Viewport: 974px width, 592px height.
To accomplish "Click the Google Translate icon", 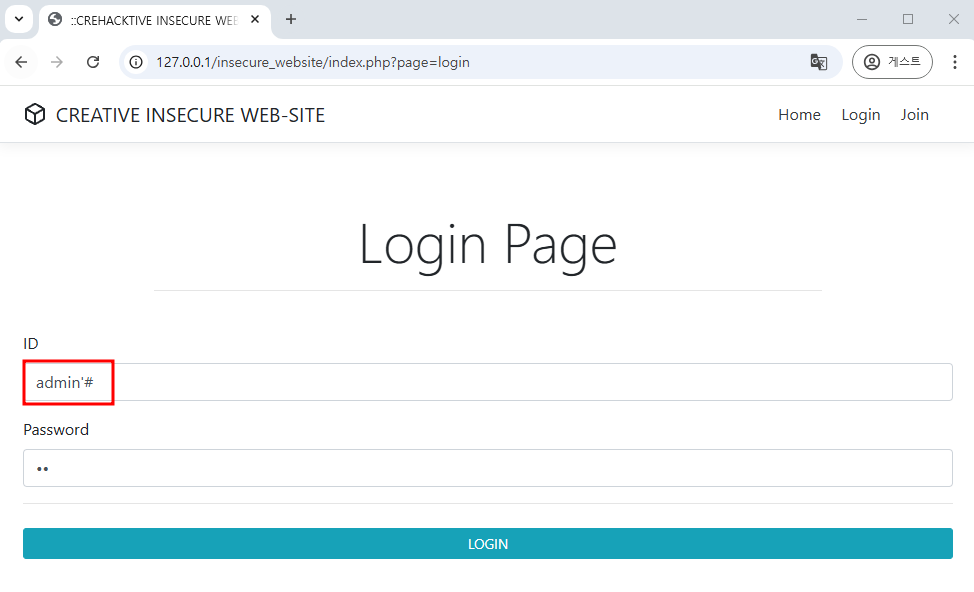I will pos(819,62).
